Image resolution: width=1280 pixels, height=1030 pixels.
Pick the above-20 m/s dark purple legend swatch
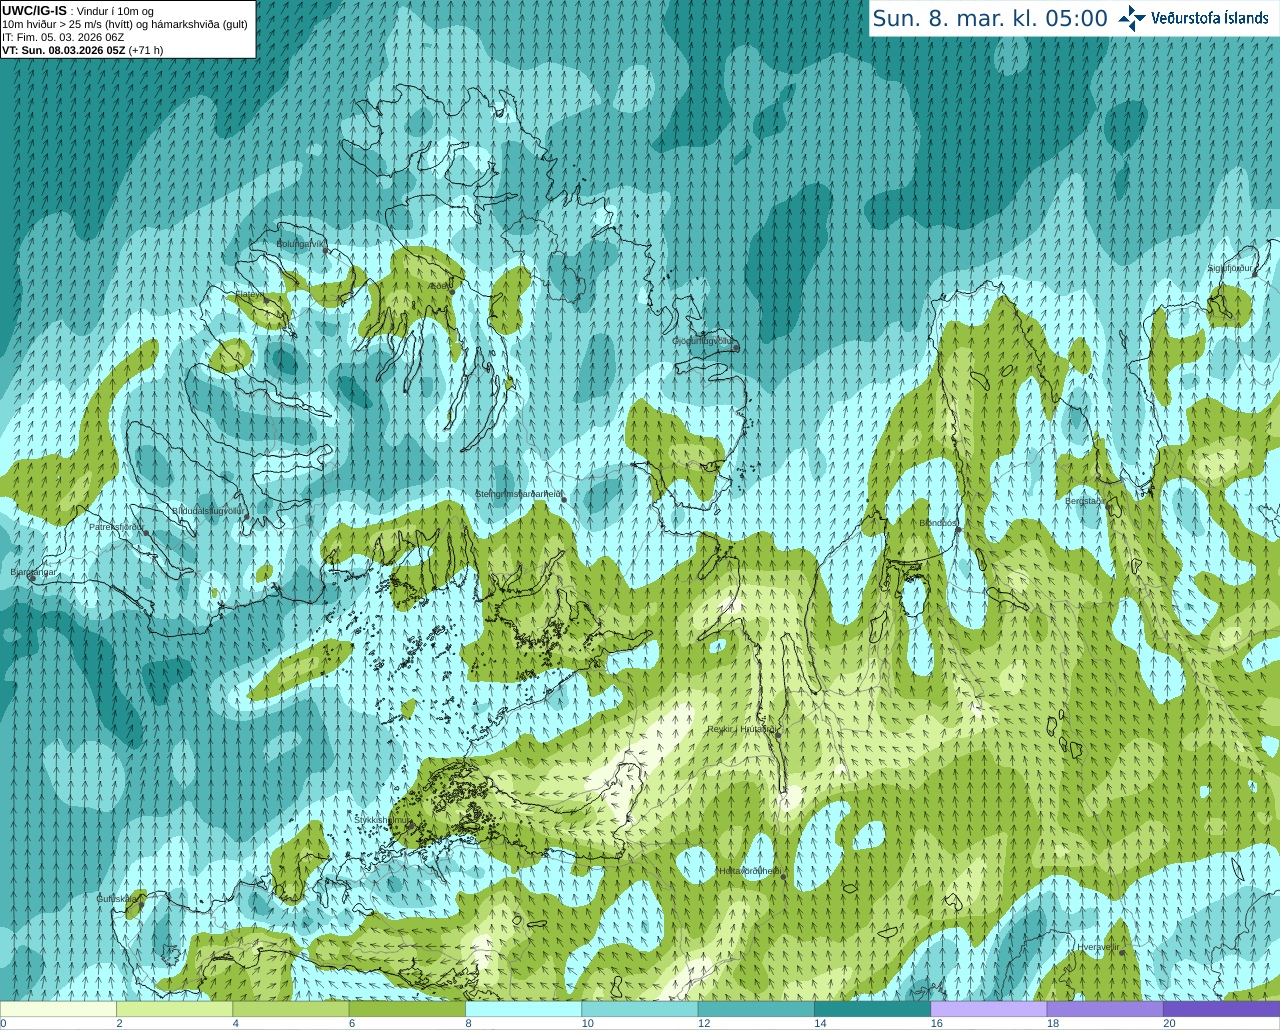1221,1009
